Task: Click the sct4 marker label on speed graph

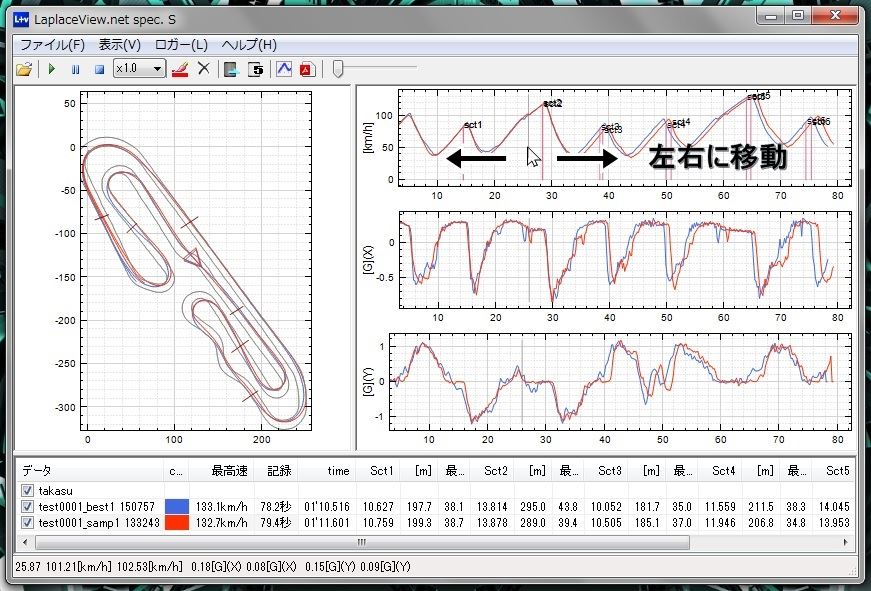Action: coord(679,123)
